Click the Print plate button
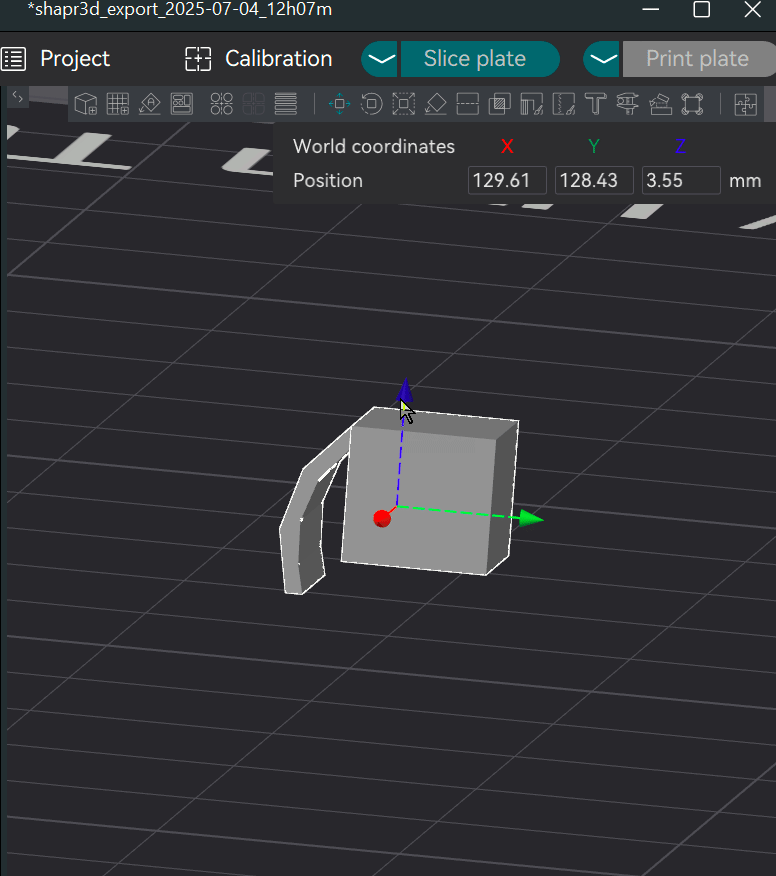This screenshot has height=876, width=776. [x=699, y=59]
